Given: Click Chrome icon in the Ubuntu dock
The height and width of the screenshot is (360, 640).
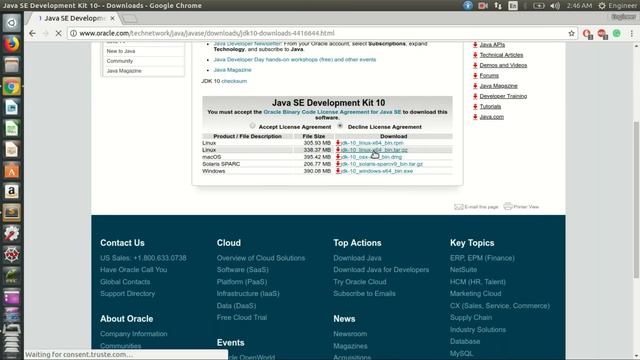Looking at the screenshot, I should 11,87.
